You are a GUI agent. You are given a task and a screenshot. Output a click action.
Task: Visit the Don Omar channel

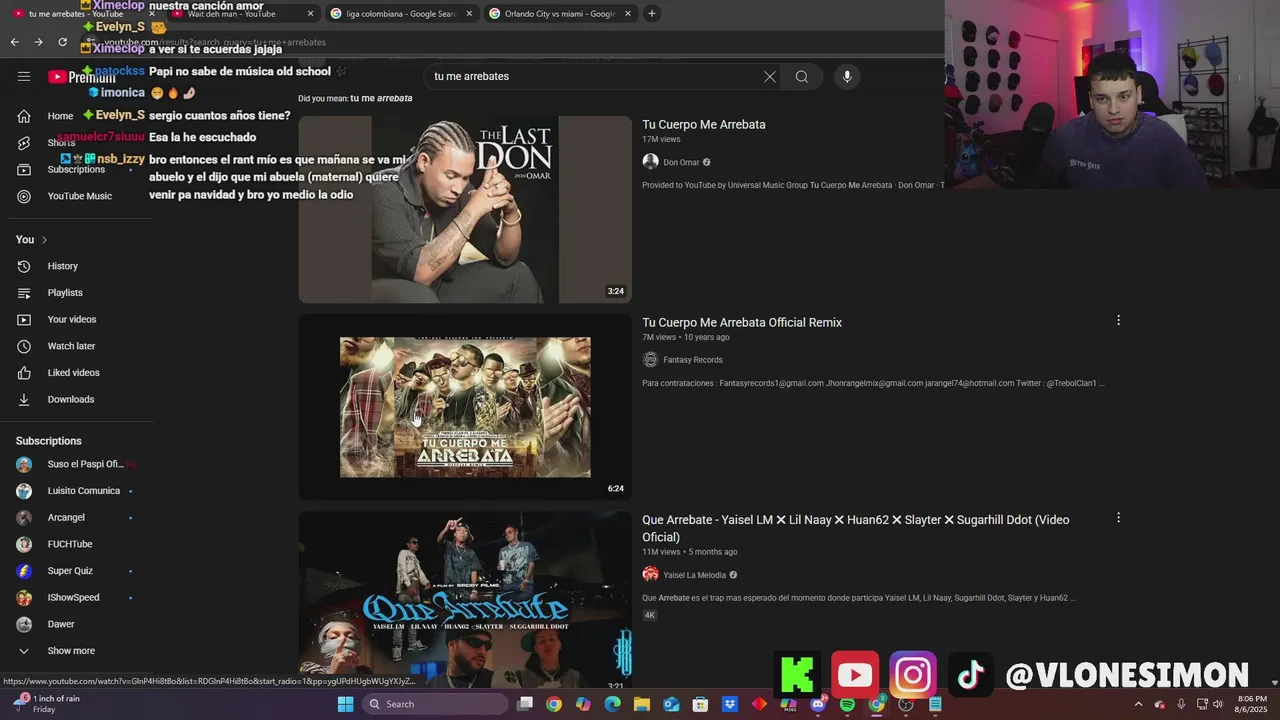681,162
